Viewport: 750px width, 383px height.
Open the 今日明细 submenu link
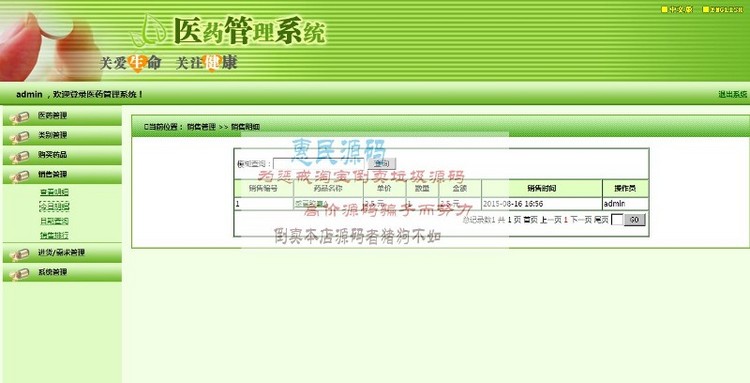(x=55, y=207)
